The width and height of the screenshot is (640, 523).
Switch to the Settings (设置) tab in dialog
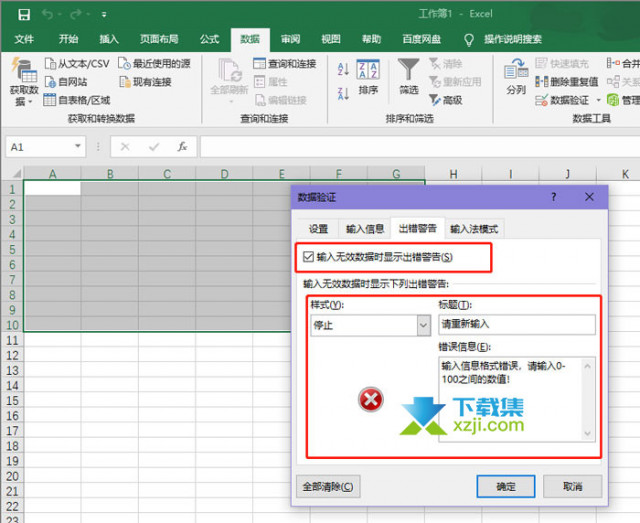[x=318, y=228]
